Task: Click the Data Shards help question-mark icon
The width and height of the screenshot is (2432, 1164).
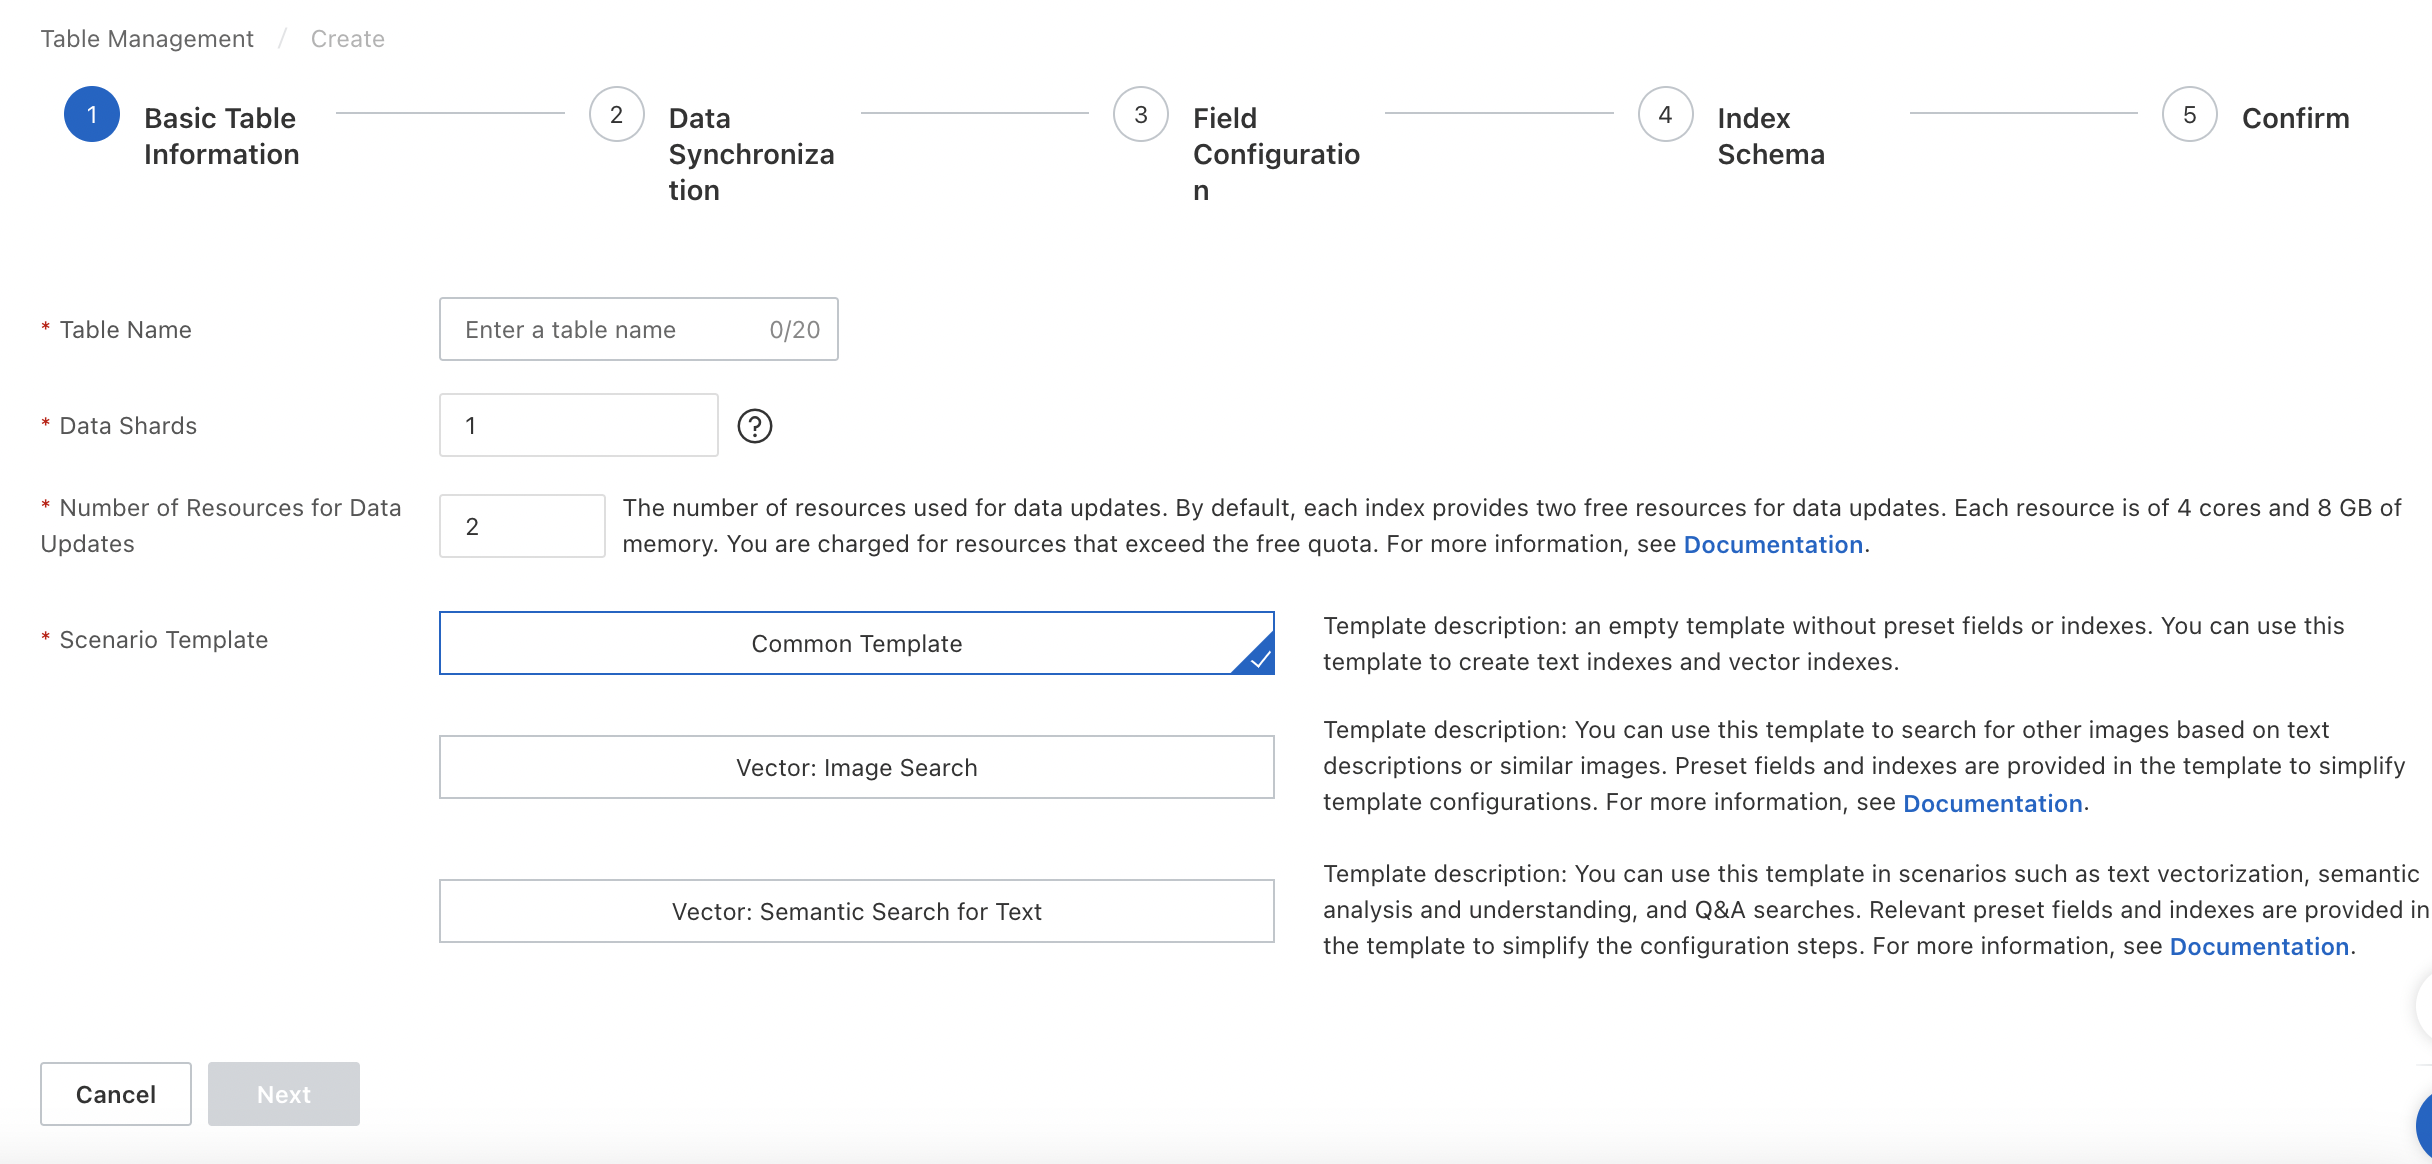Action: click(754, 426)
